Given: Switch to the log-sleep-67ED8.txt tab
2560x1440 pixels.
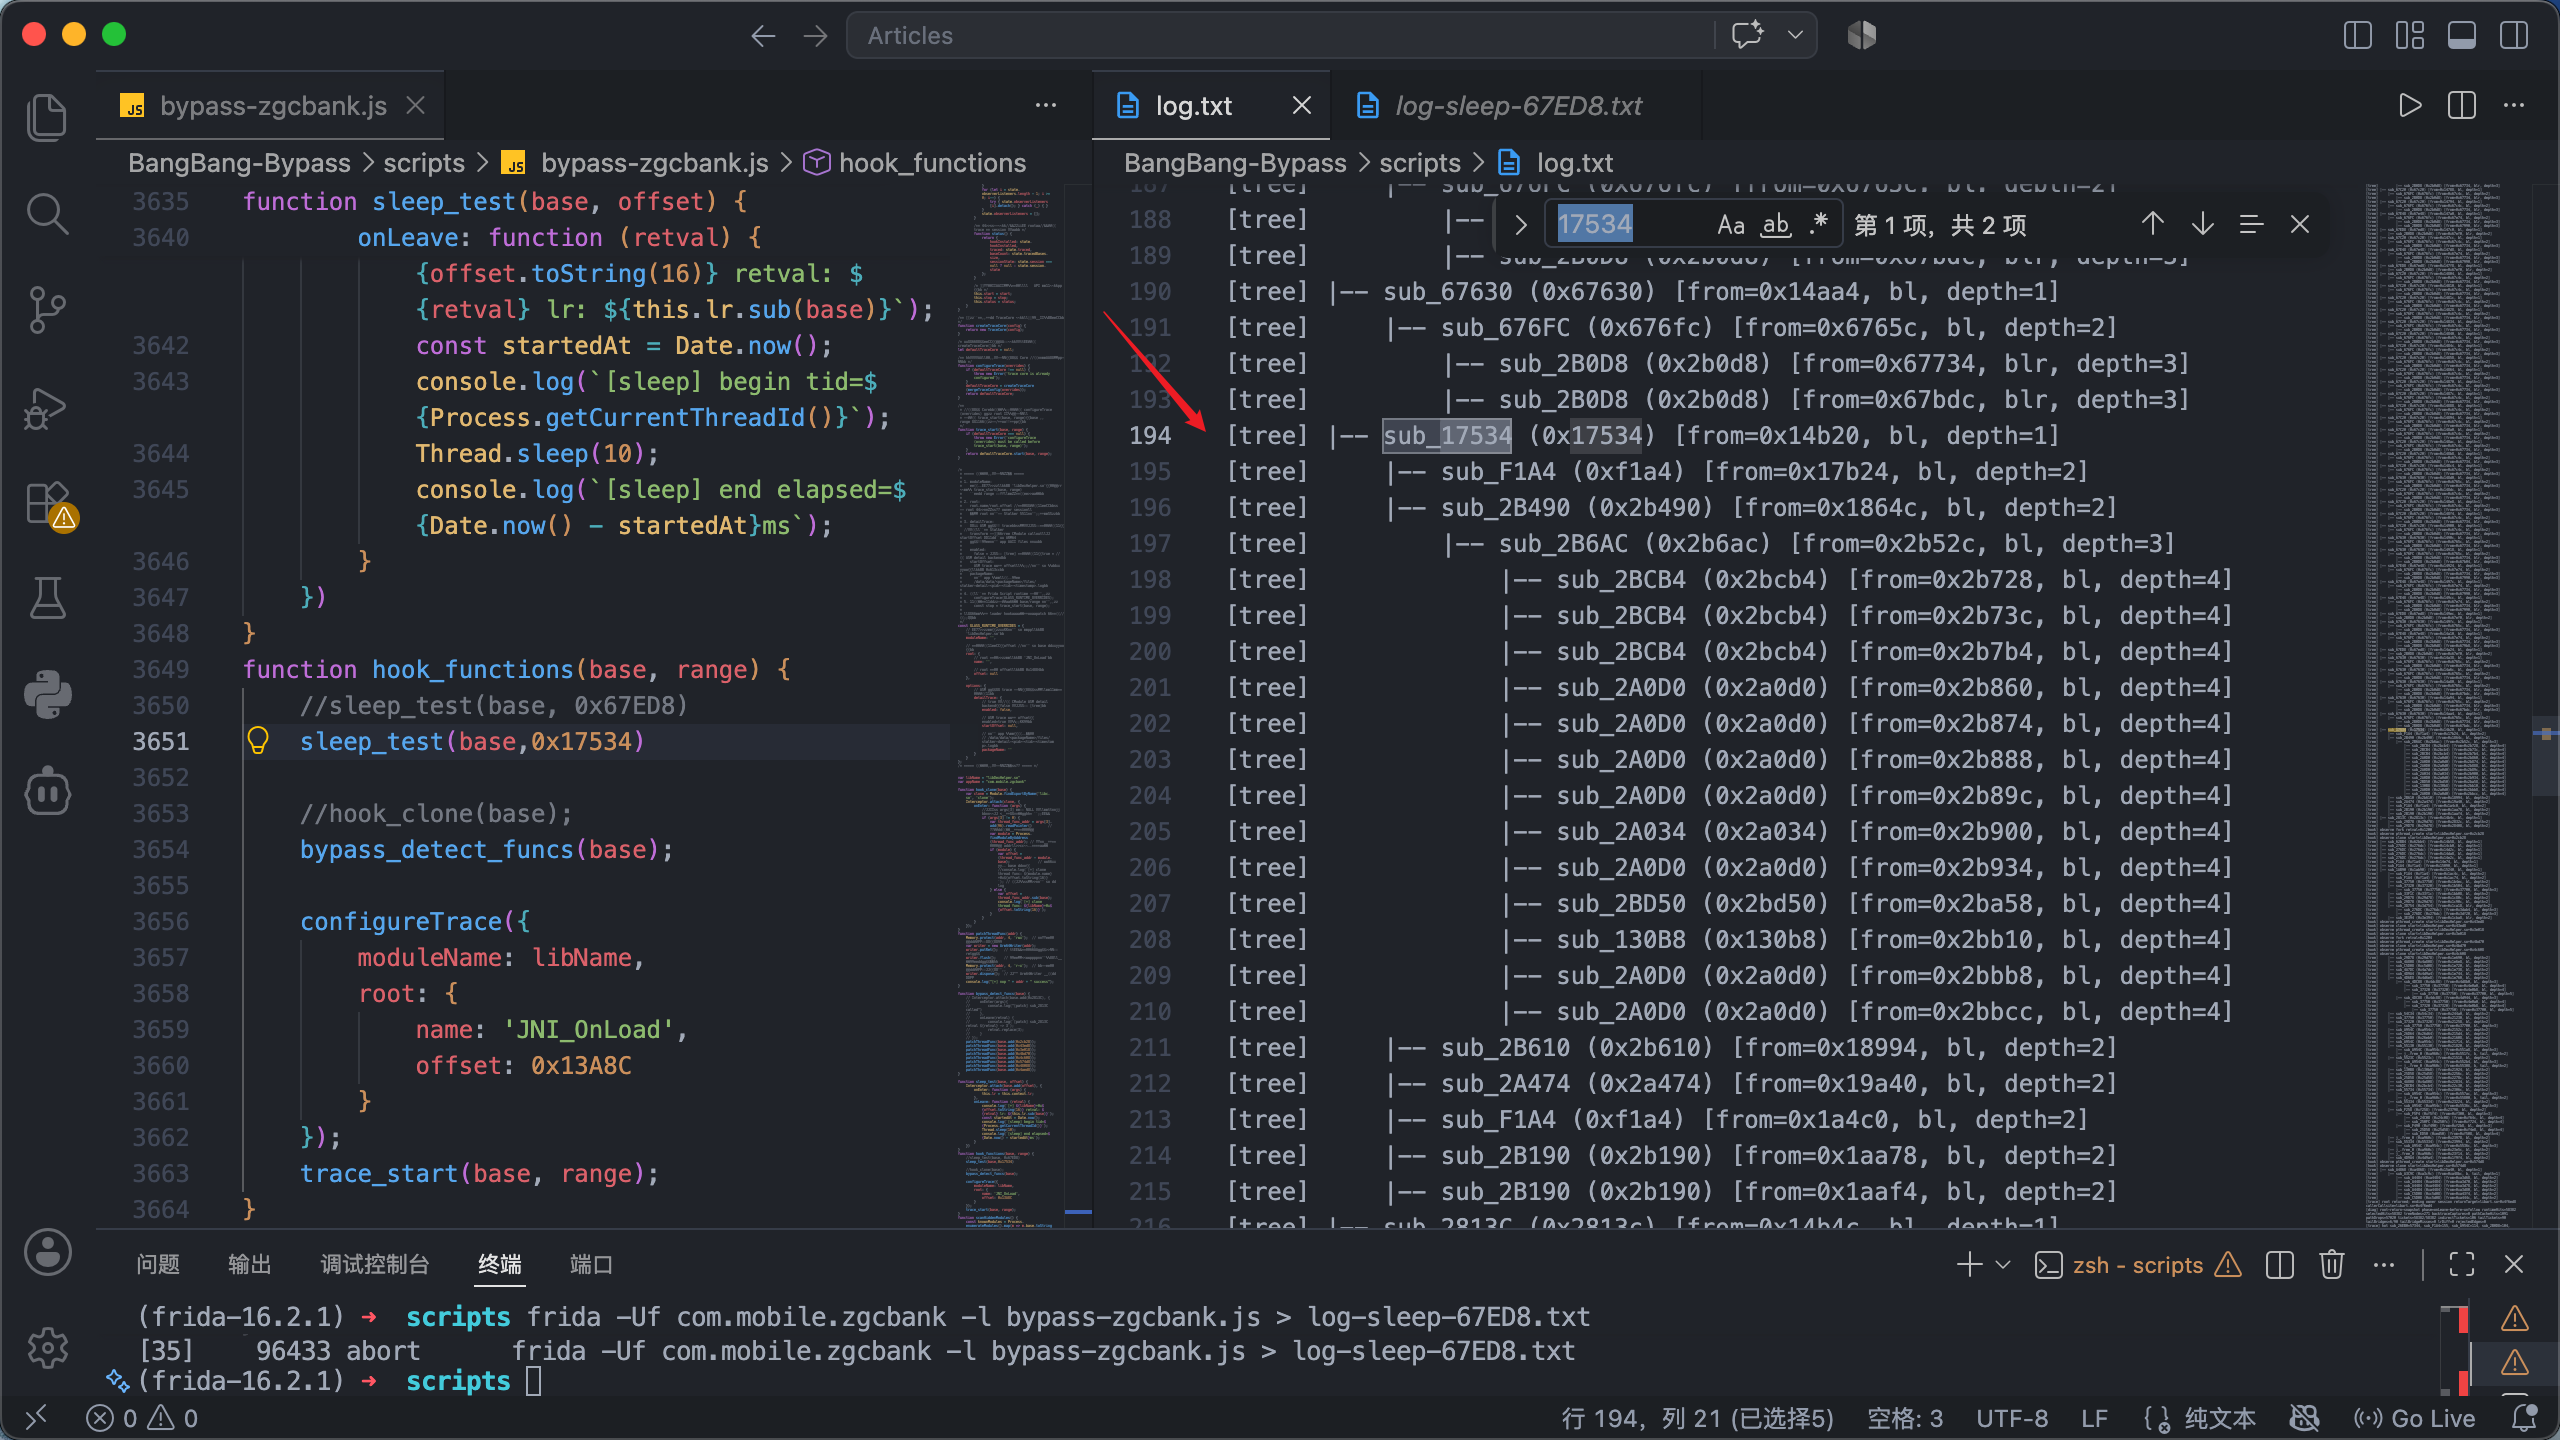Looking at the screenshot, I should (x=1518, y=106).
